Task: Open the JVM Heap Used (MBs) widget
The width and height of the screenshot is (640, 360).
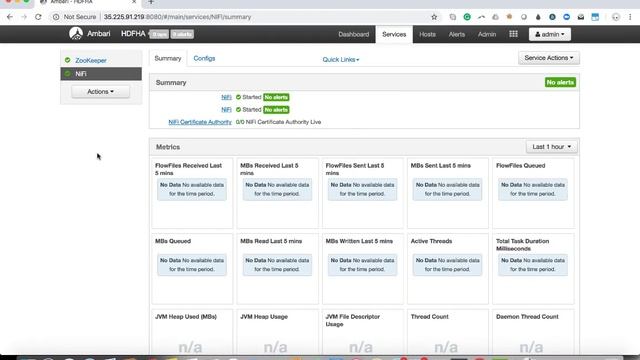Action: [192, 332]
